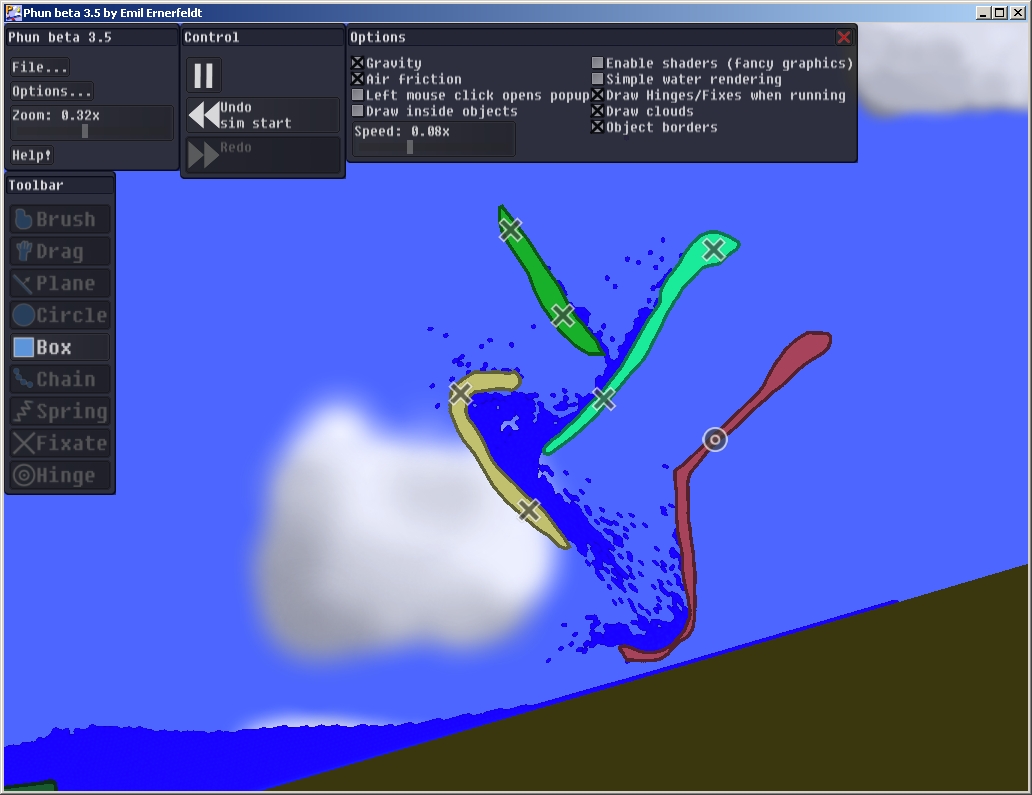Open the File... menu
Viewport: 1032px width, 795px height.
coord(40,67)
